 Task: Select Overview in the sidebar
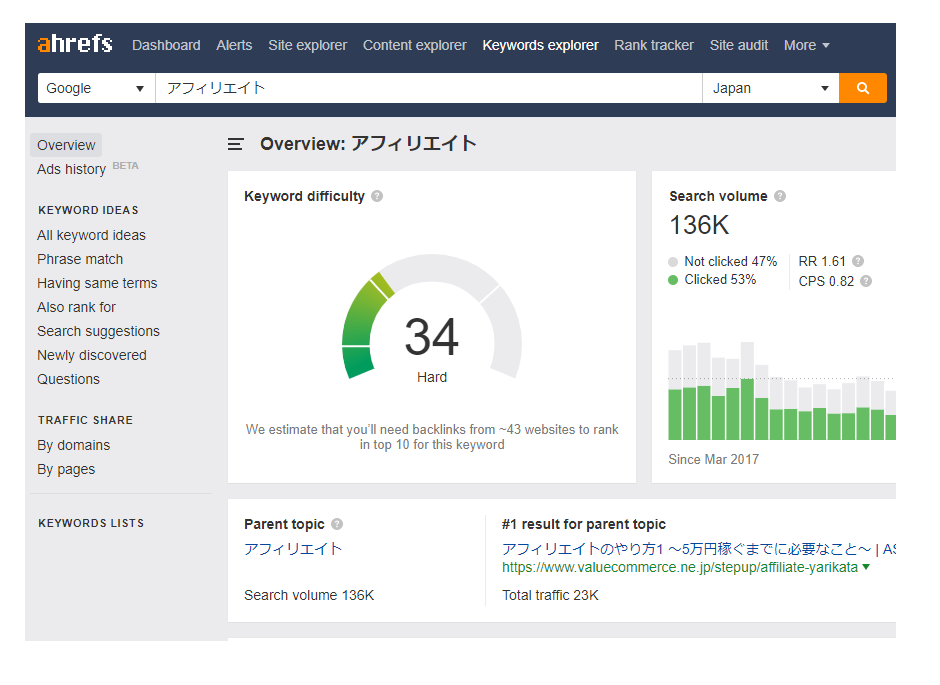(66, 145)
